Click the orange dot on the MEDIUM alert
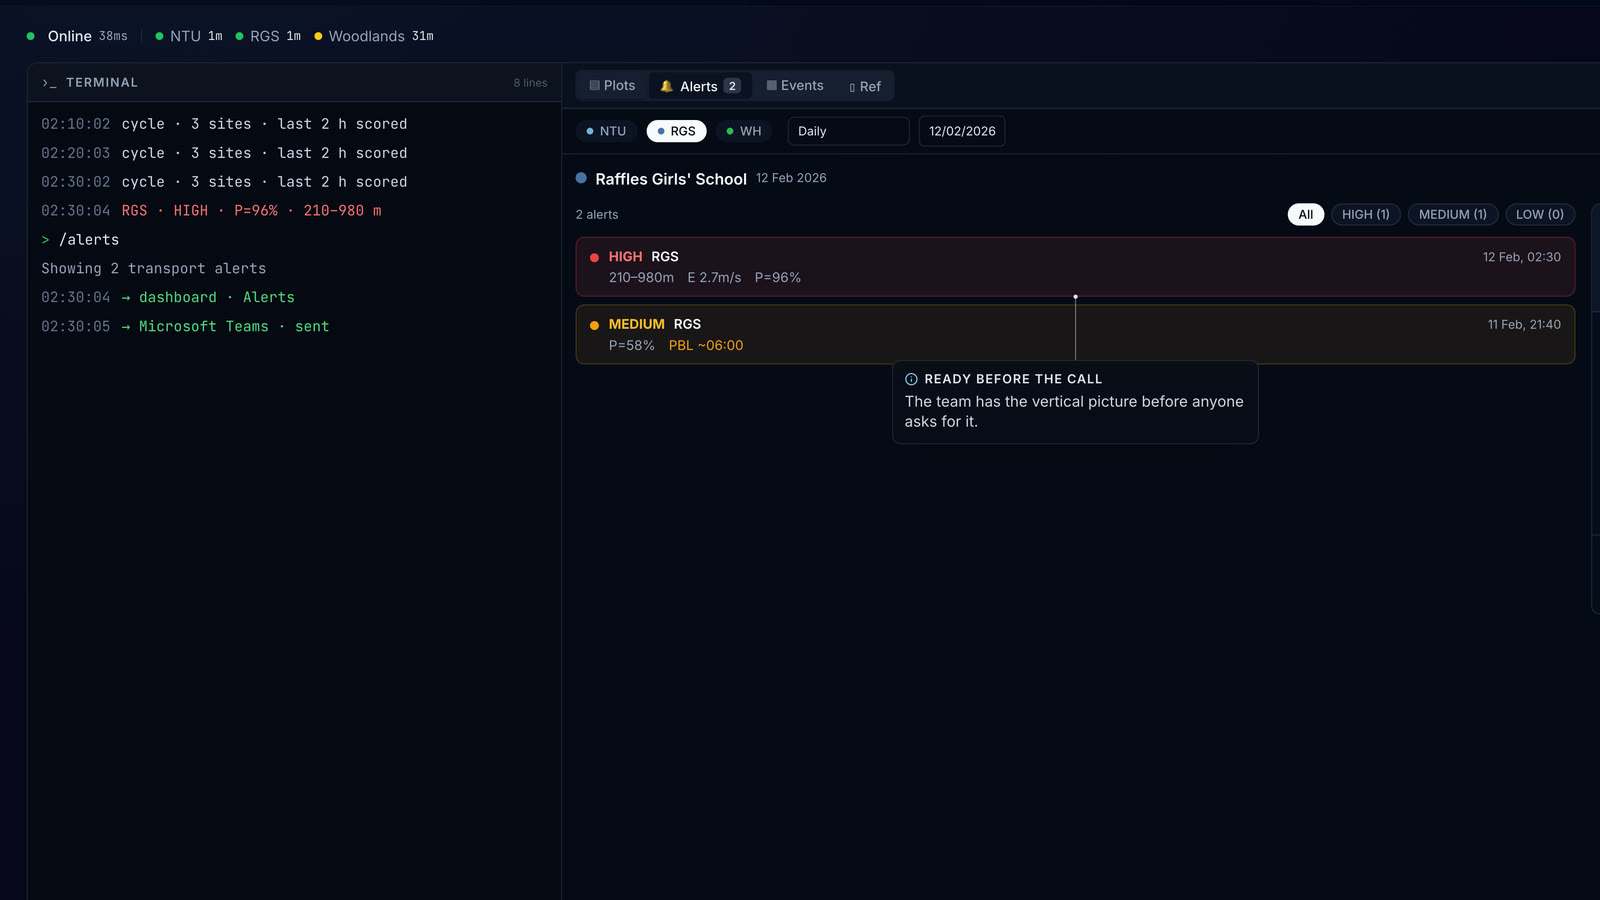 [594, 325]
